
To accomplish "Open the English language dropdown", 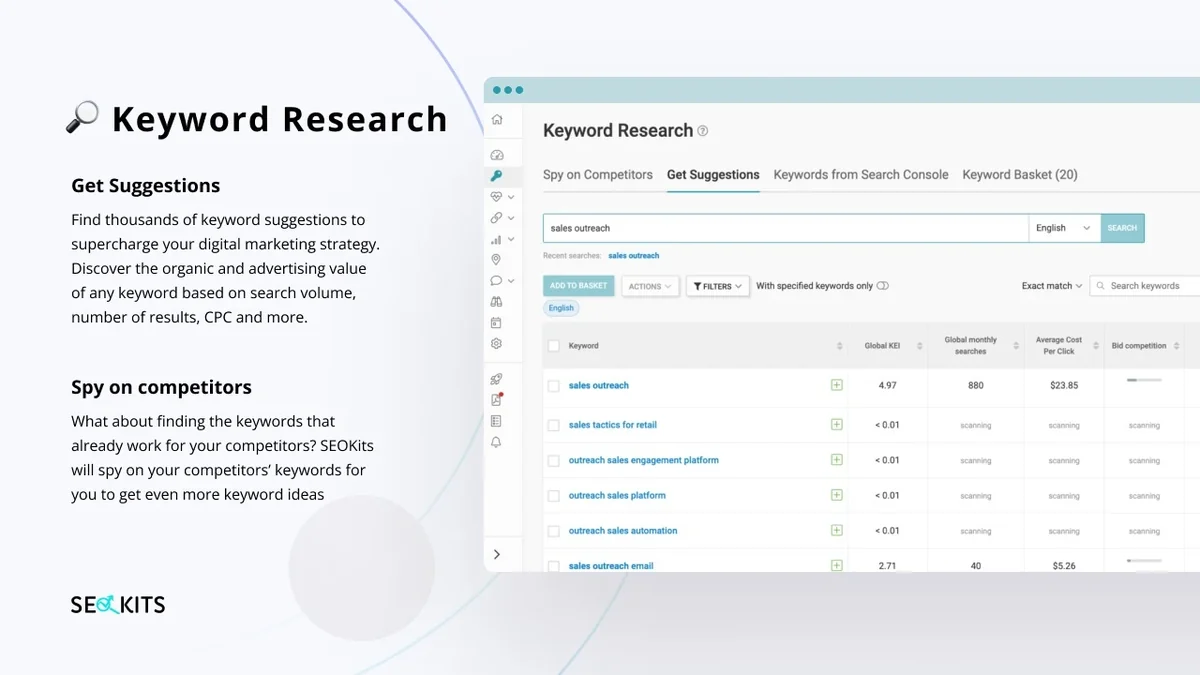I will coord(1063,228).
